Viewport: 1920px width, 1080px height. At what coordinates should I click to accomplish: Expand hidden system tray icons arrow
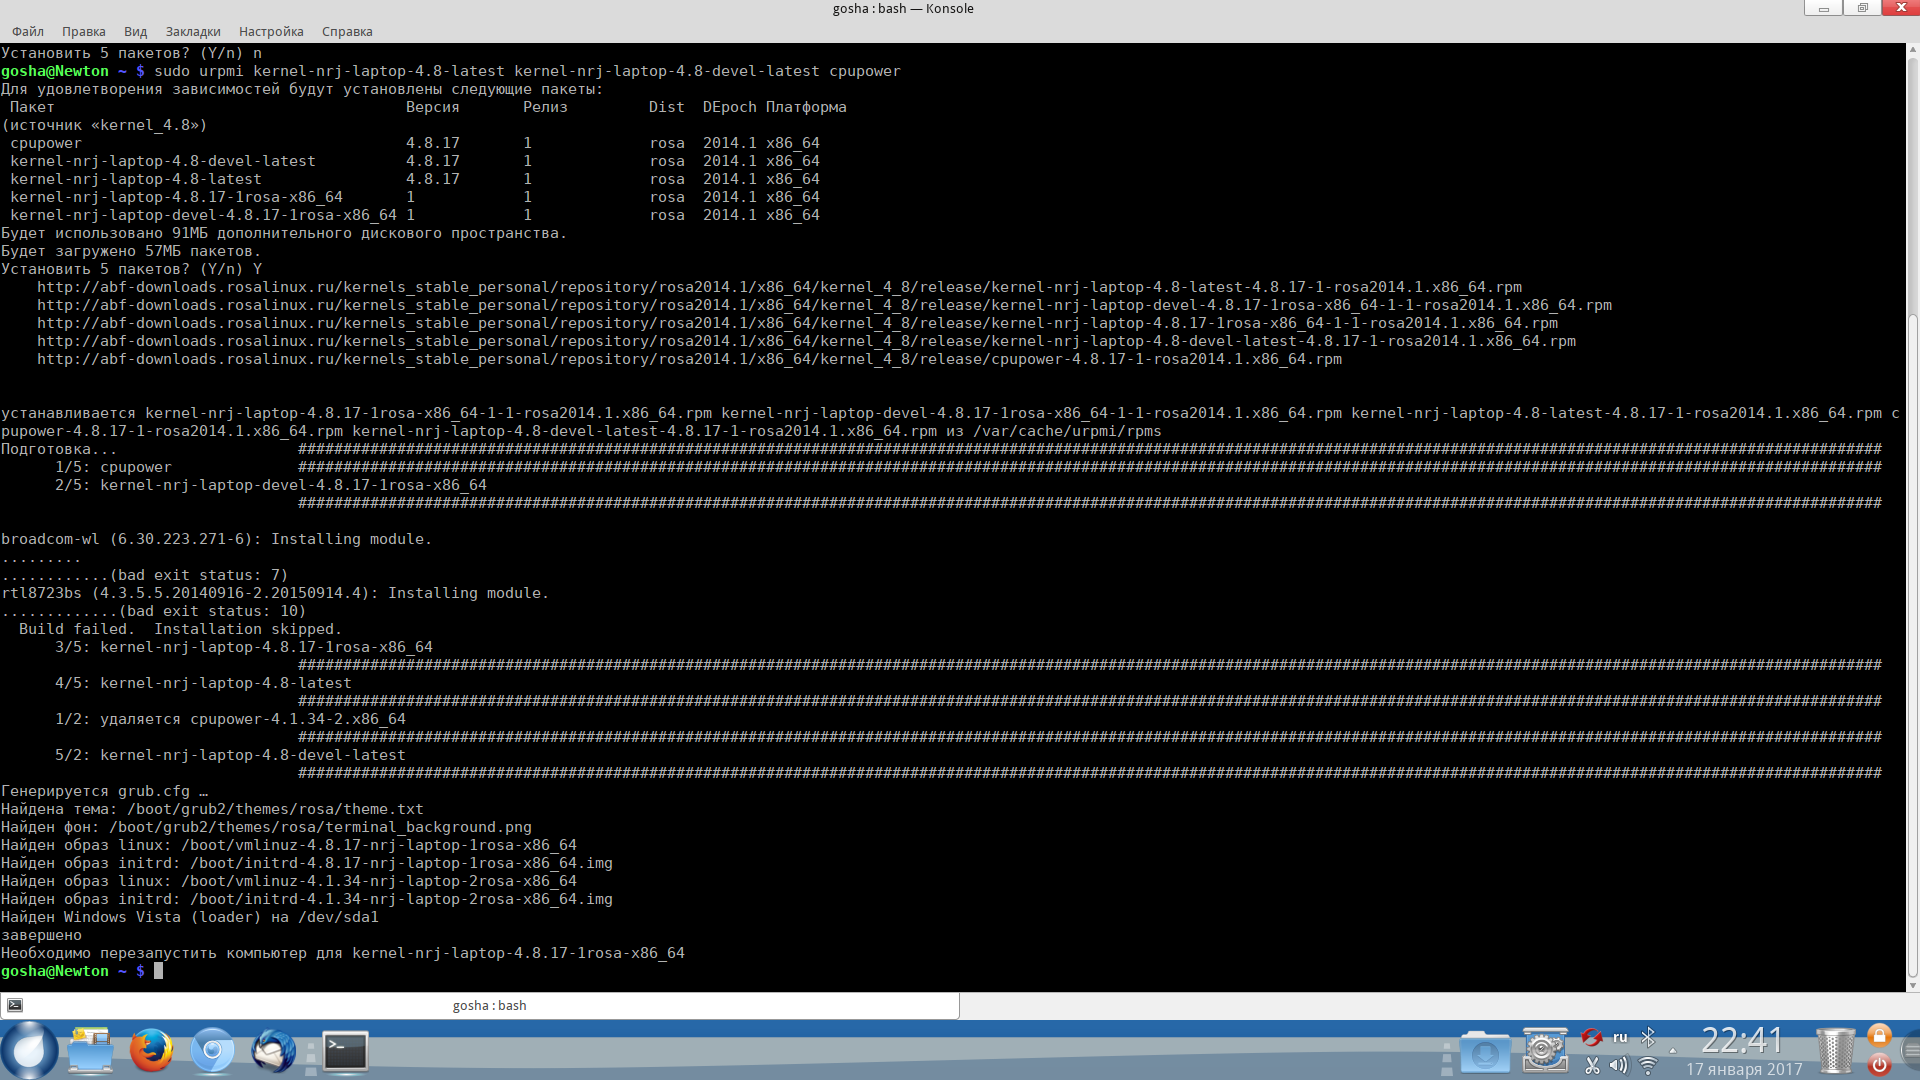[1672, 1052]
